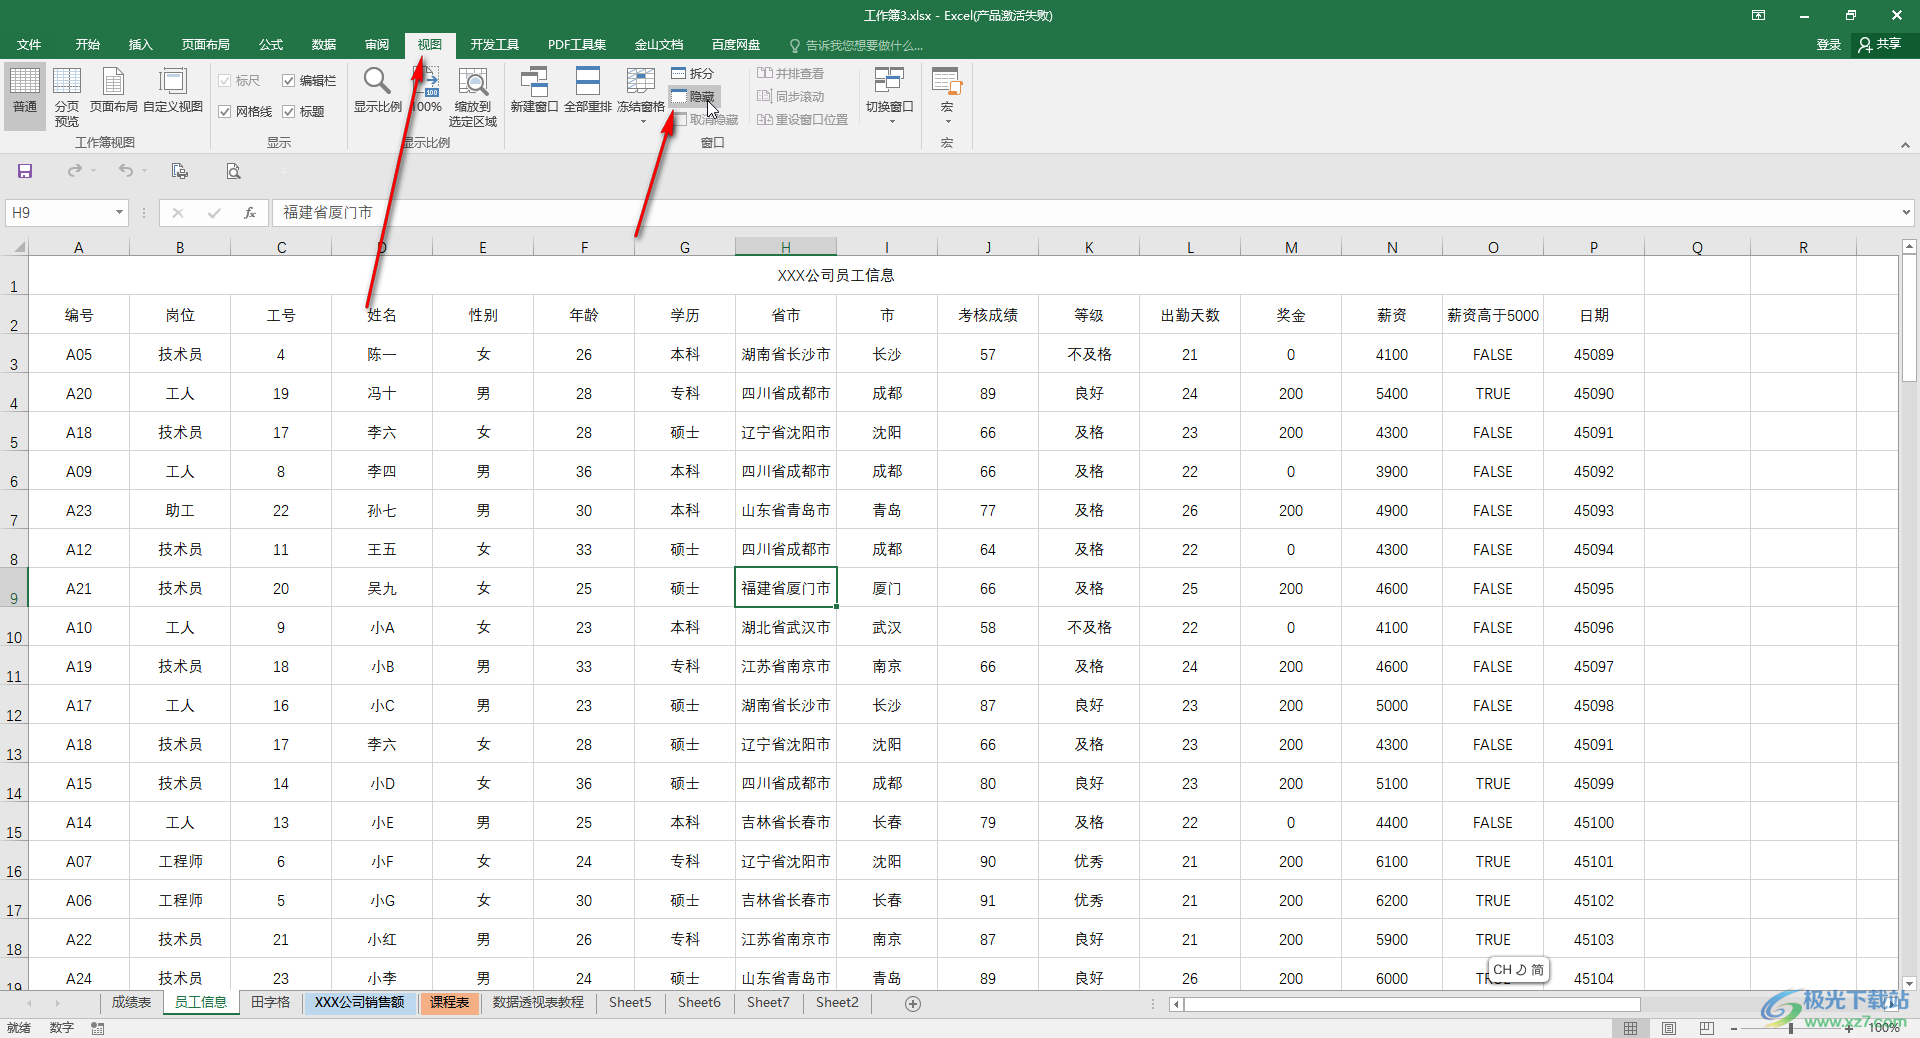
Task: Click the Save icon in quick access toolbar
Action: tap(24, 170)
